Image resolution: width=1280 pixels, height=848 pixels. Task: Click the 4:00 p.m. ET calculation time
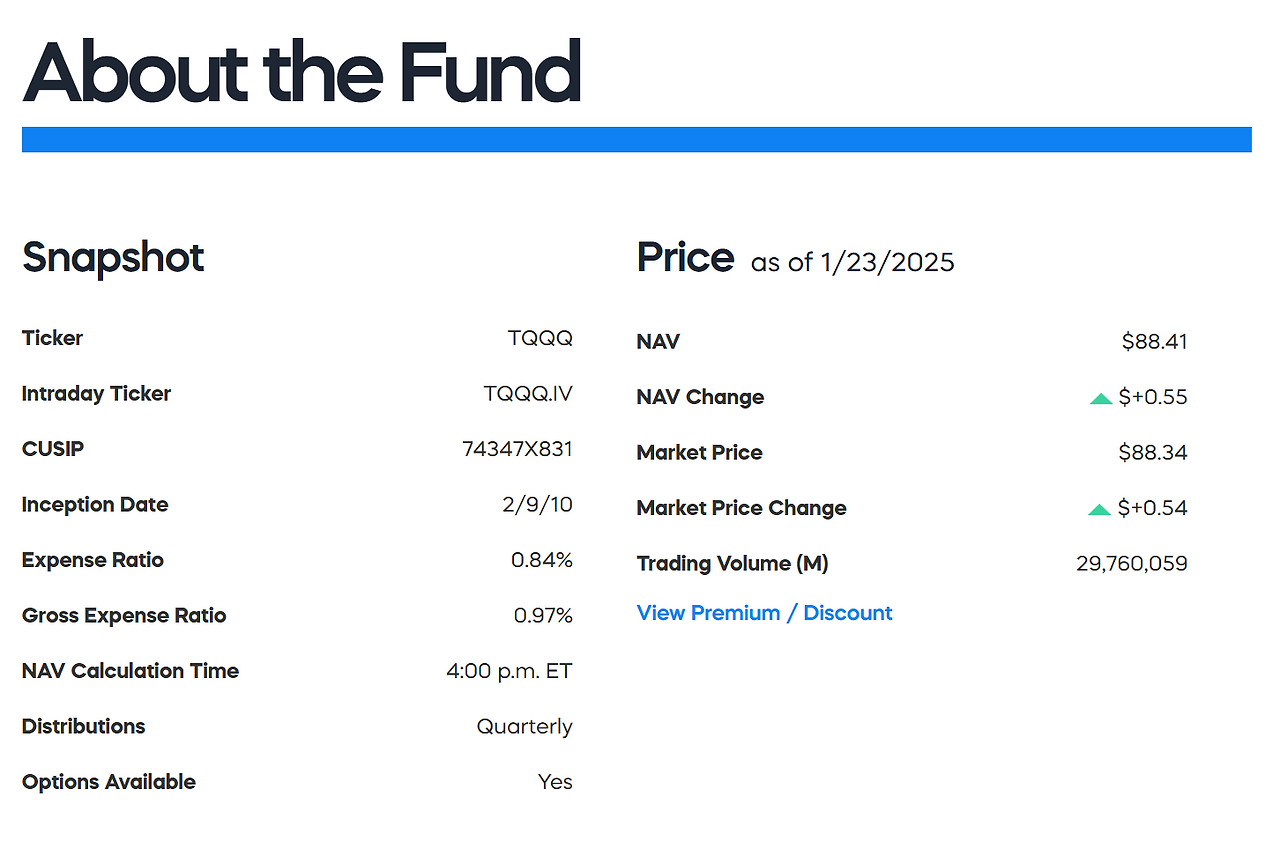click(509, 671)
